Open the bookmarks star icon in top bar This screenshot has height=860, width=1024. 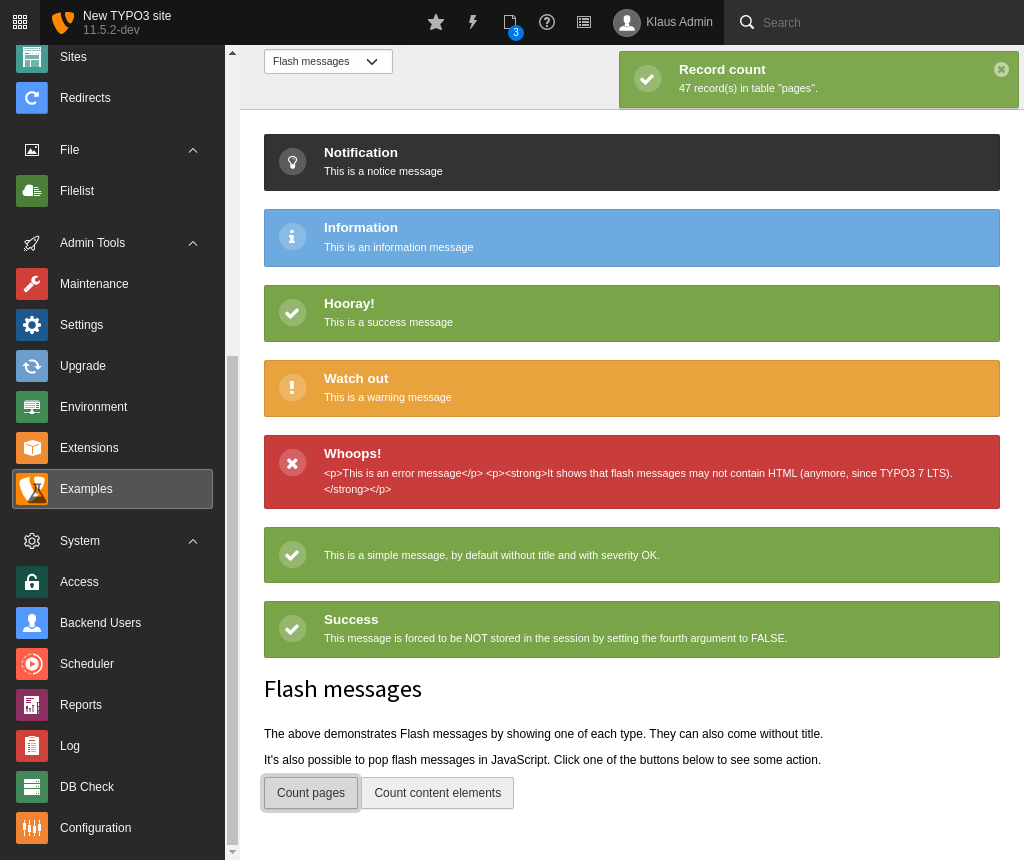tap(436, 22)
